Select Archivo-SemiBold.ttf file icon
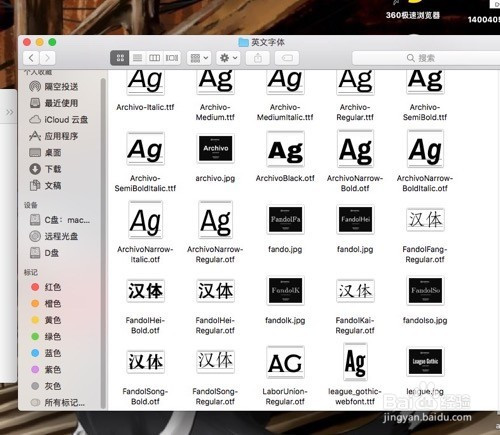This screenshot has width=500, height=435. (x=425, y=82)
